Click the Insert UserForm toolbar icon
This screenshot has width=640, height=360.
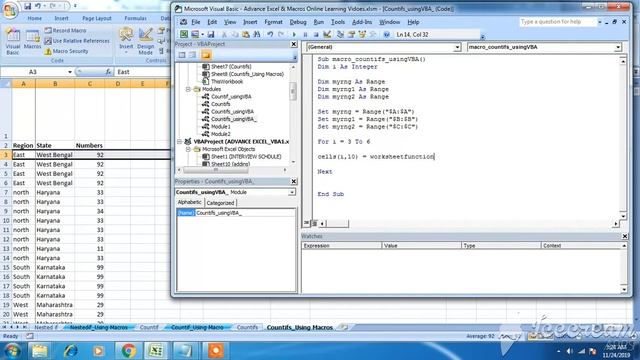click(195, 35)
